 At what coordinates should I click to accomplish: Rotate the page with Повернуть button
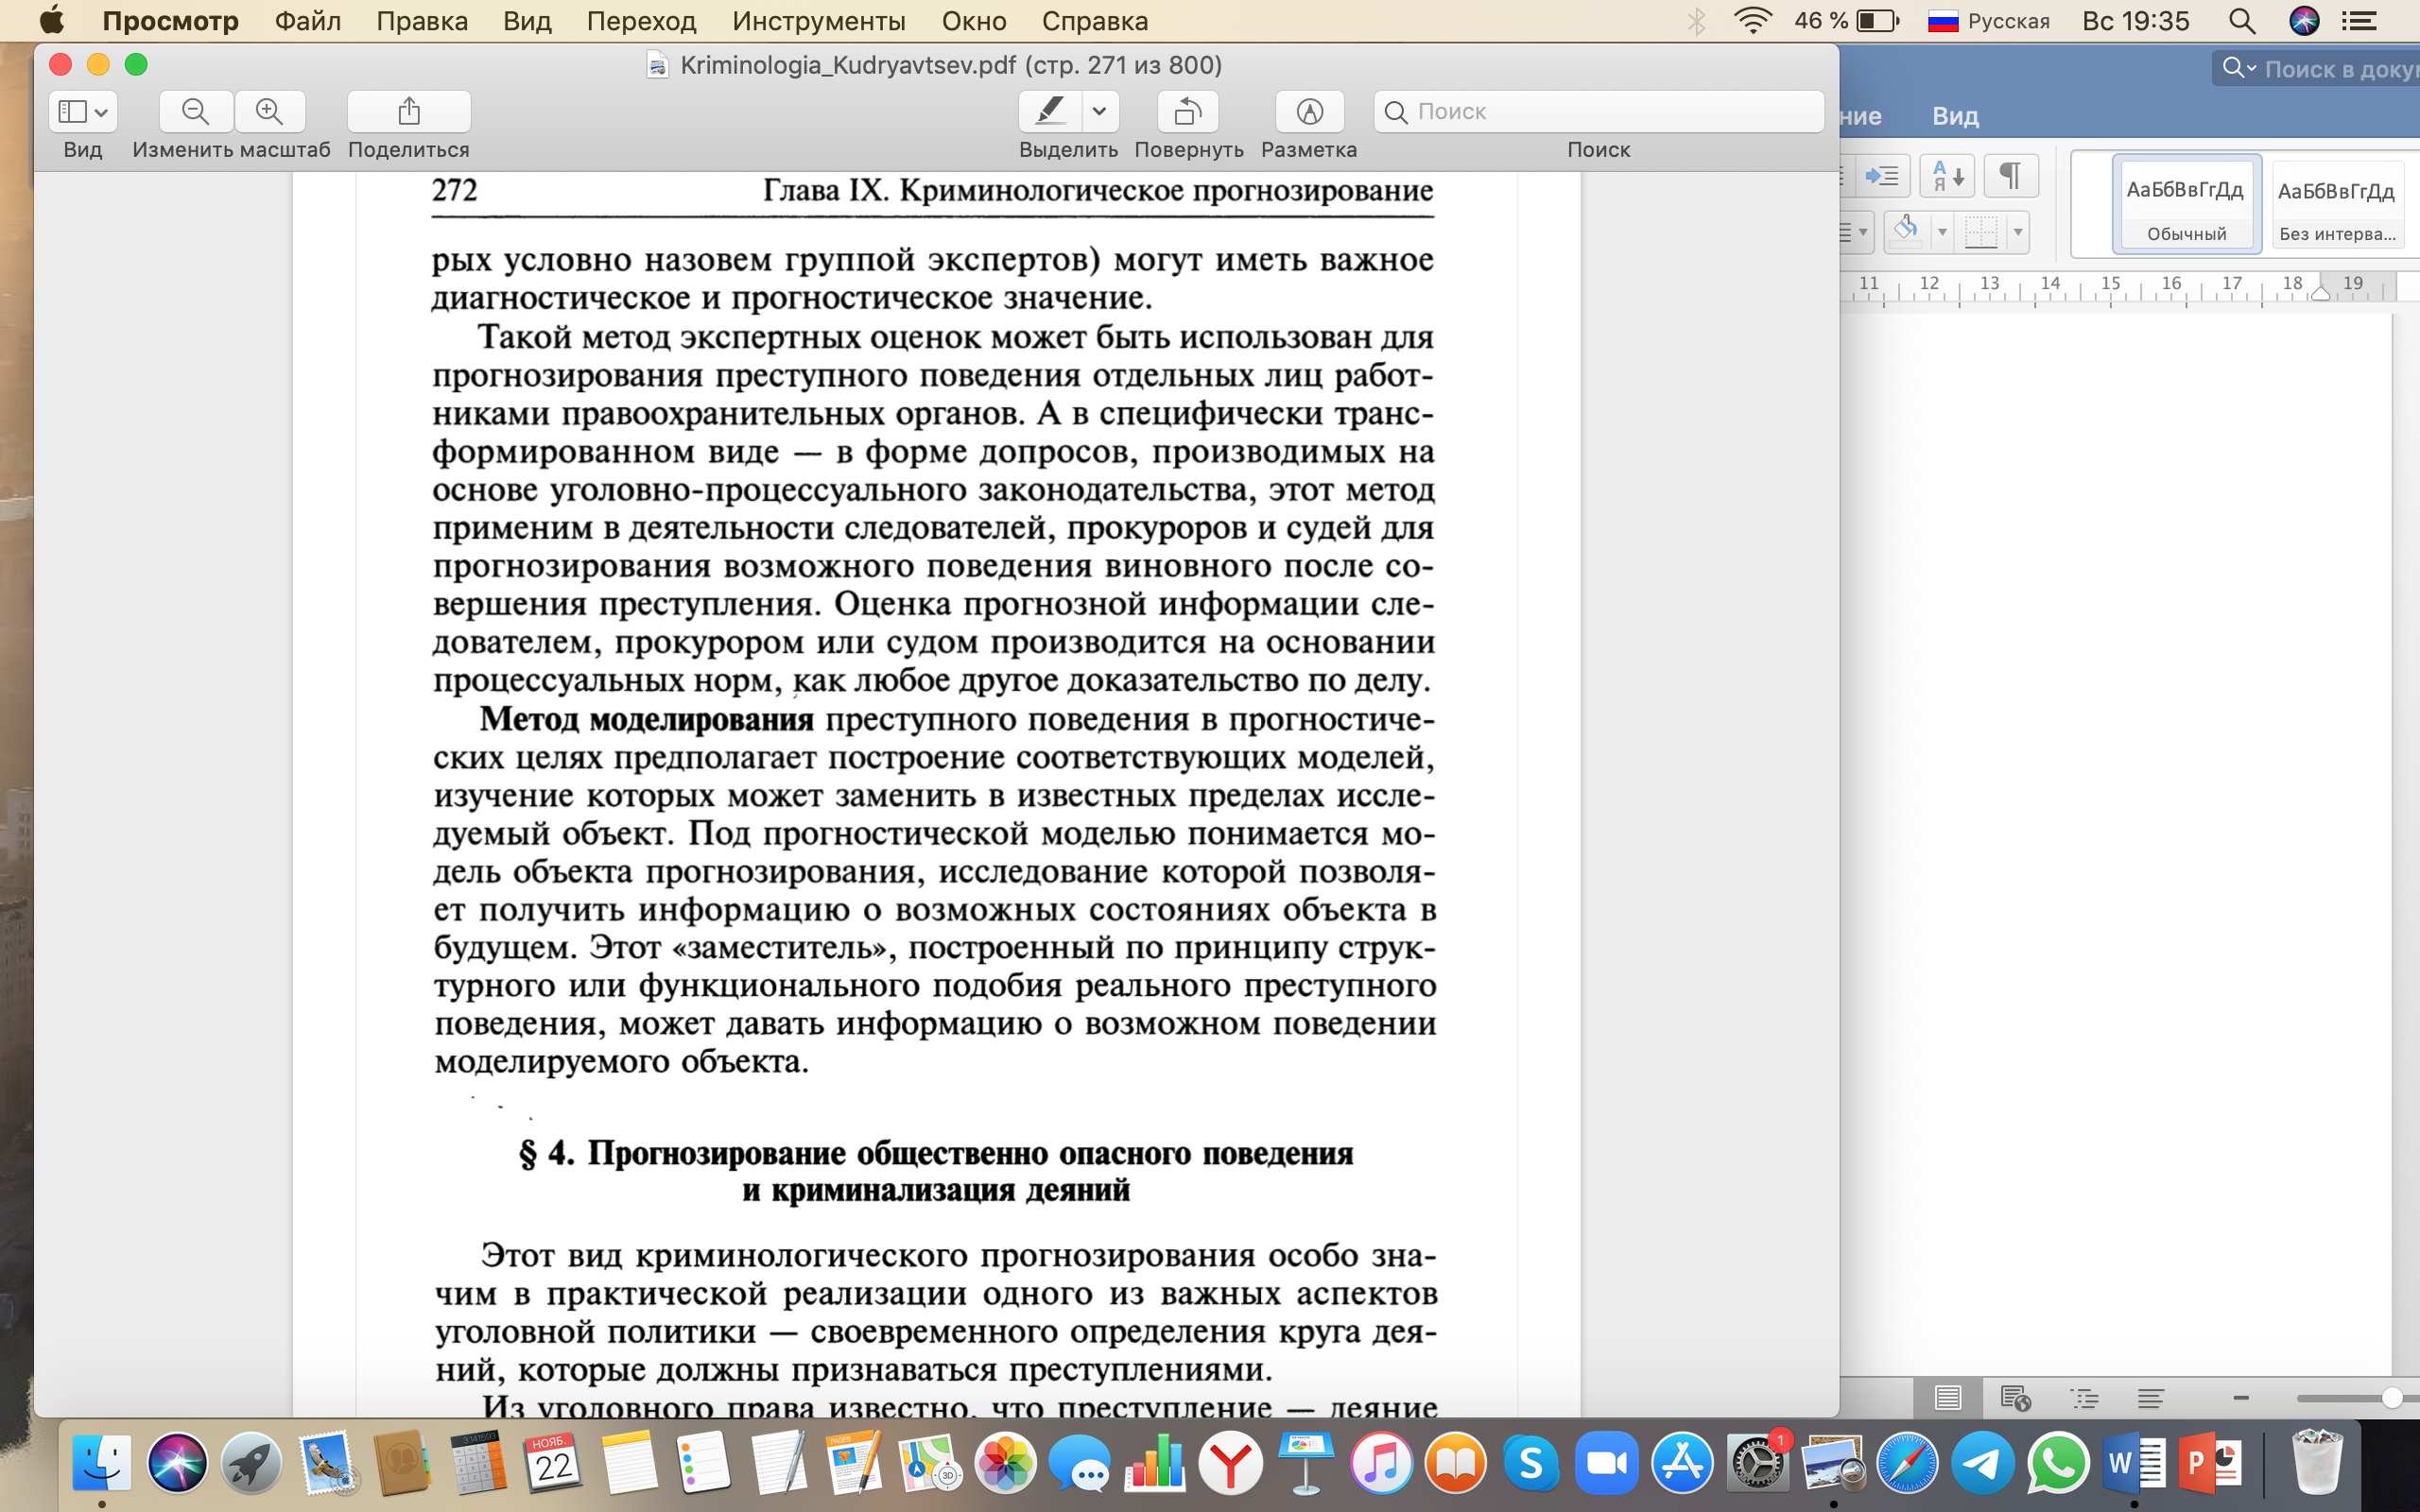click(x=1188, y=111)
